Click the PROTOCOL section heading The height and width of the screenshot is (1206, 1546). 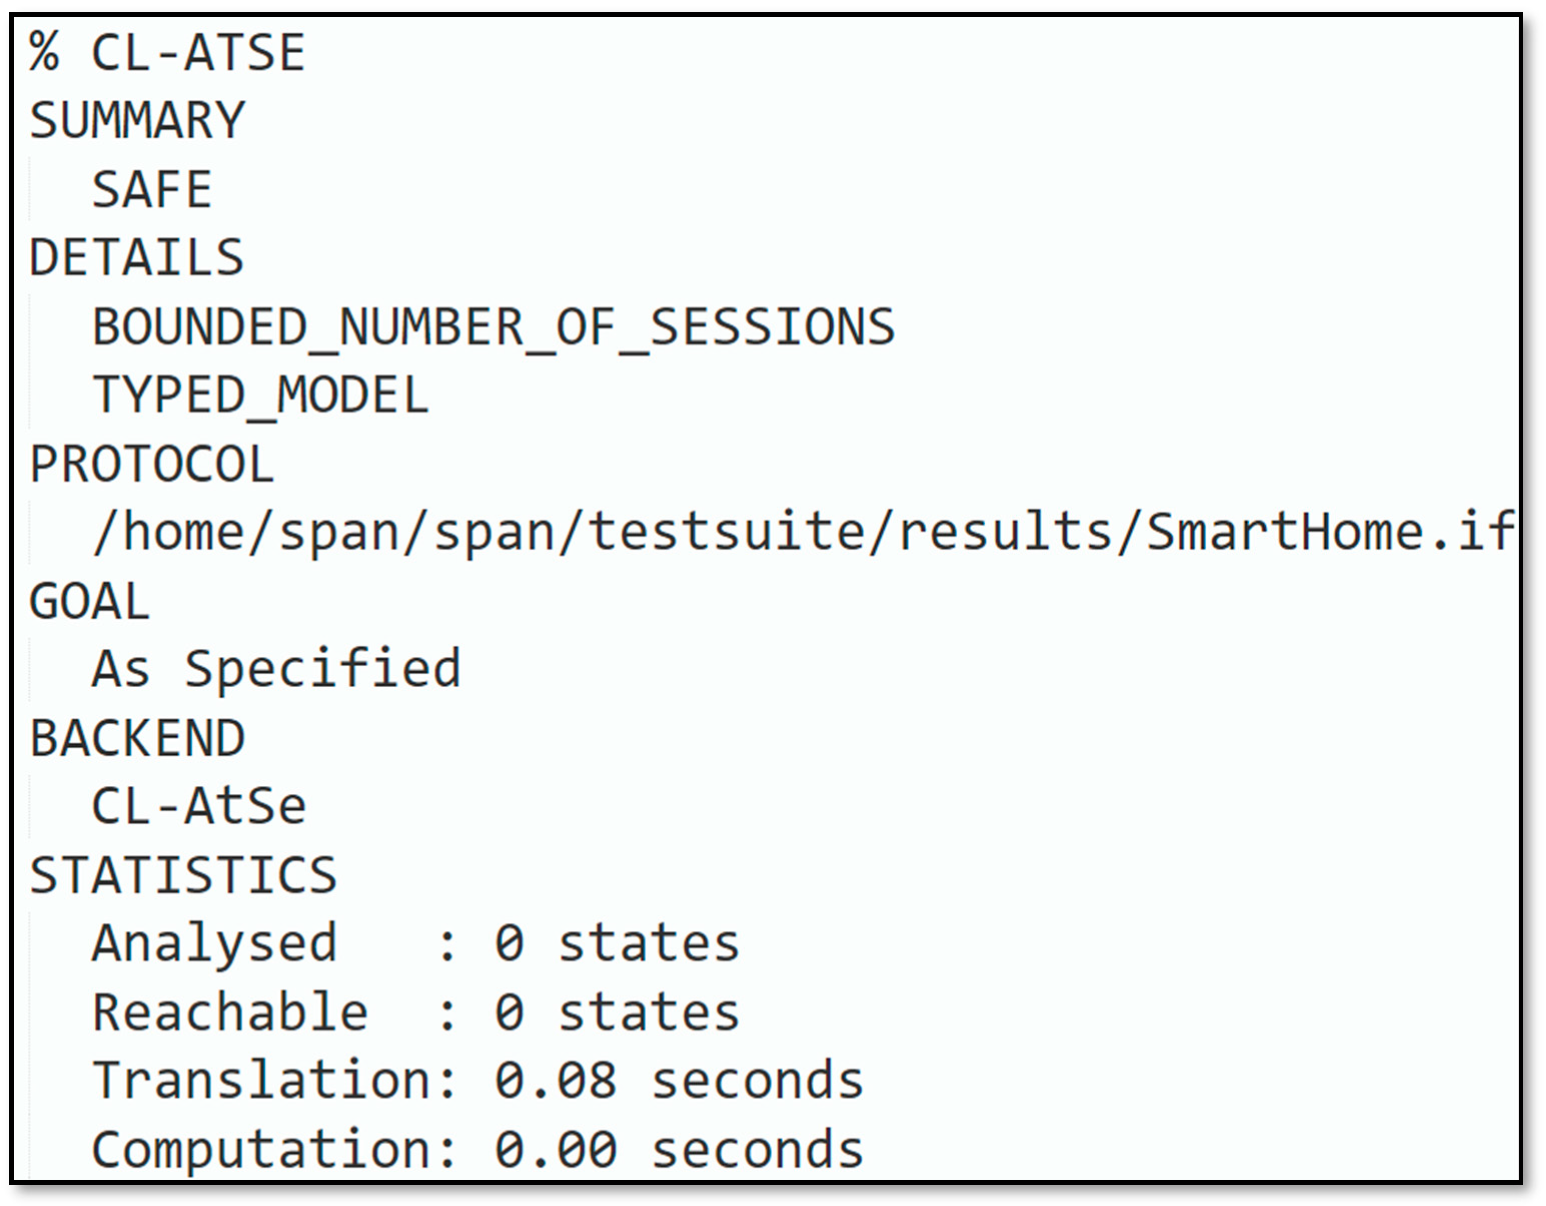click(x=152, y=464)
